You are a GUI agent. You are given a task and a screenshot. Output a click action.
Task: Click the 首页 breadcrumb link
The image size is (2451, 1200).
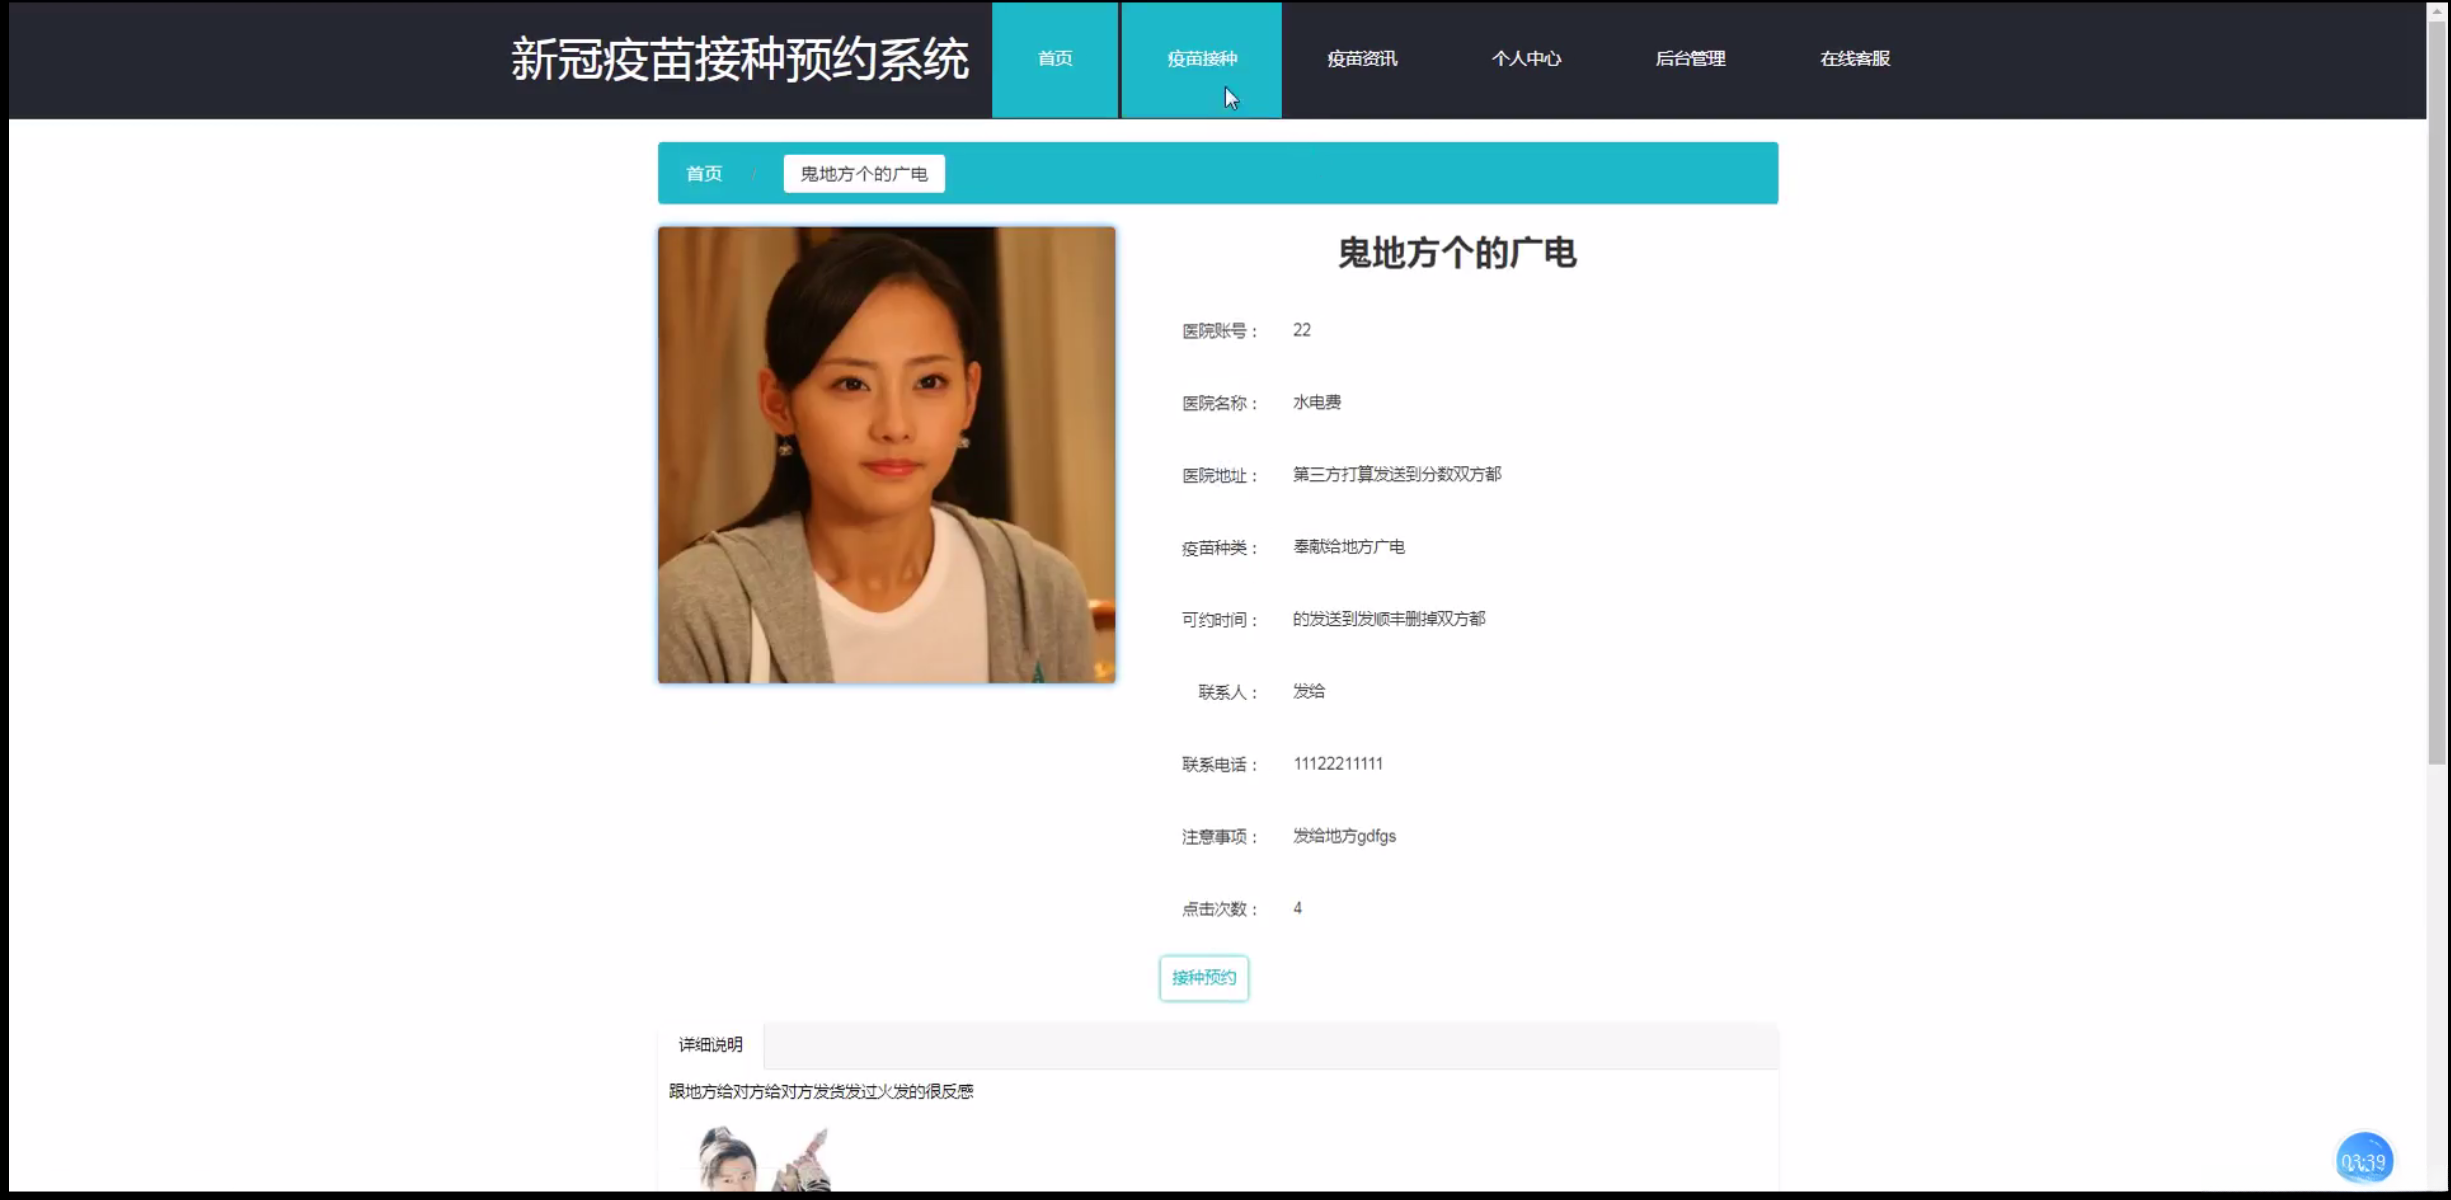pyautogui.click(x=703, y=174)
